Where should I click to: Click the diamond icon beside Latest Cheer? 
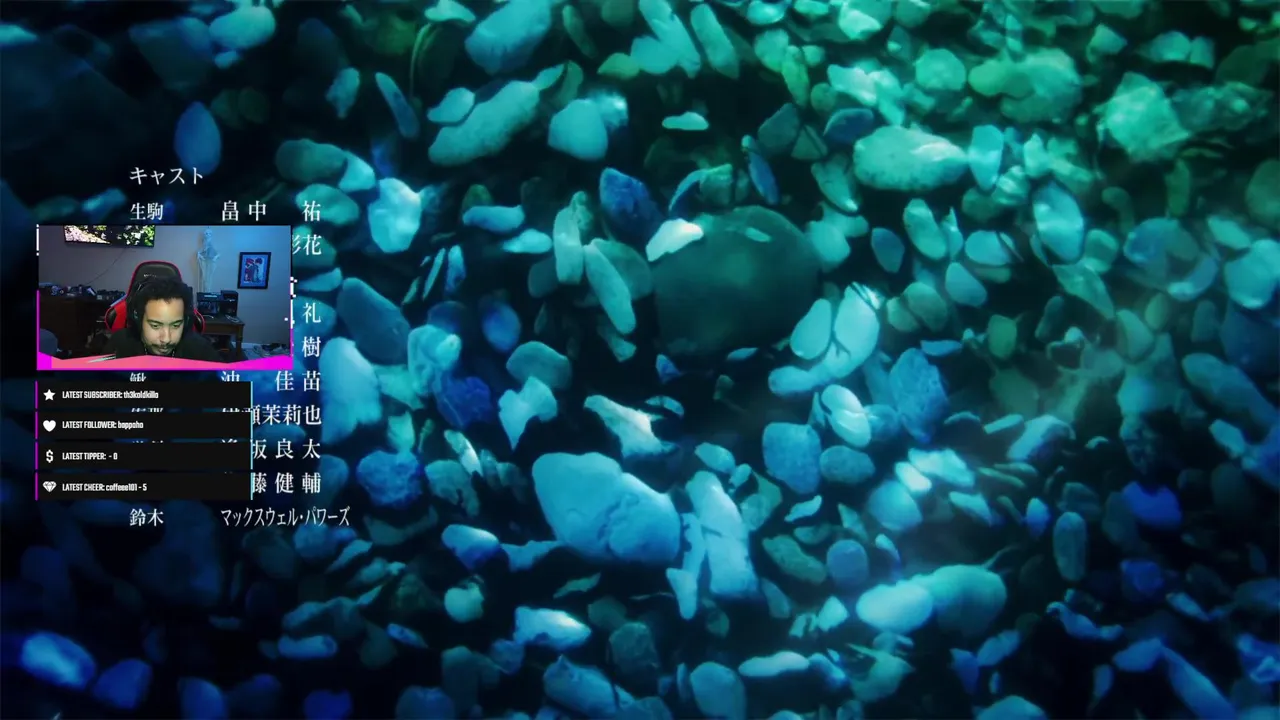[x=49, y=487]
